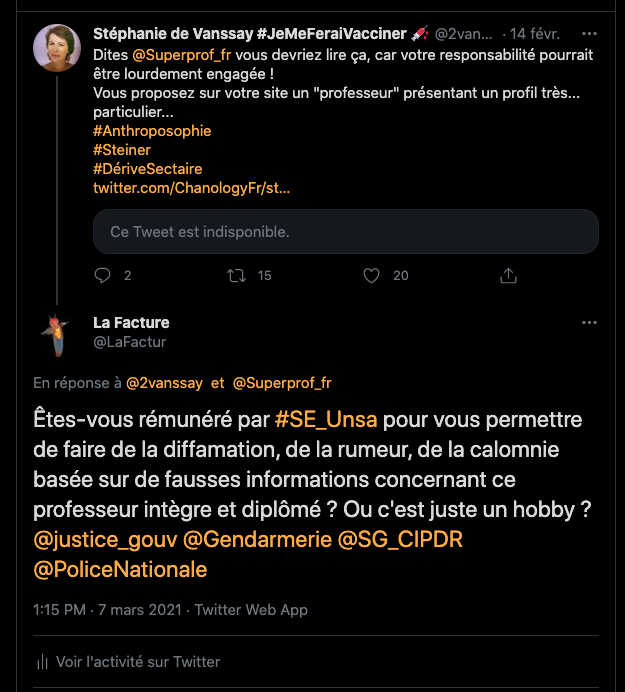Click the #DériveSectaire hashtag
This screenshot has height=692, width=625.
click(x=147, y=169)
